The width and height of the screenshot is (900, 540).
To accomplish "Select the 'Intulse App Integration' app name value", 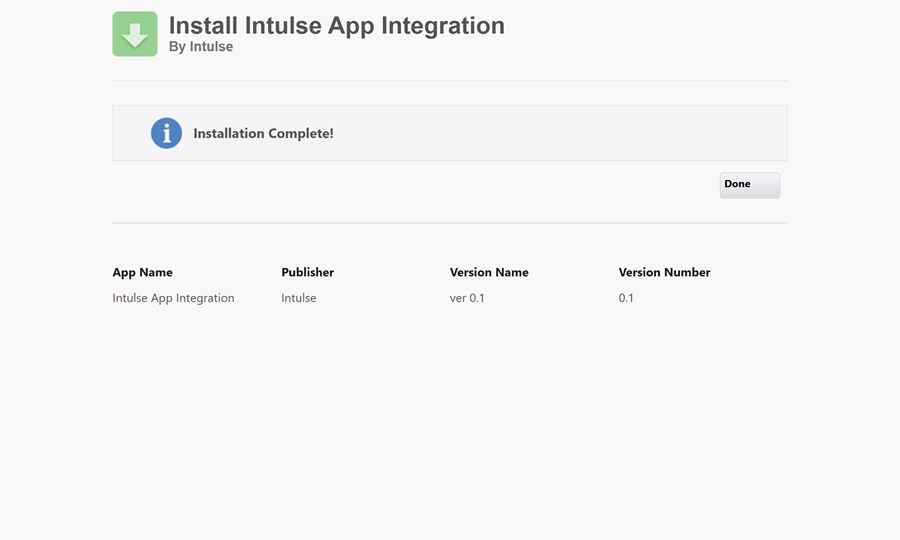I will tap(173, 298).
